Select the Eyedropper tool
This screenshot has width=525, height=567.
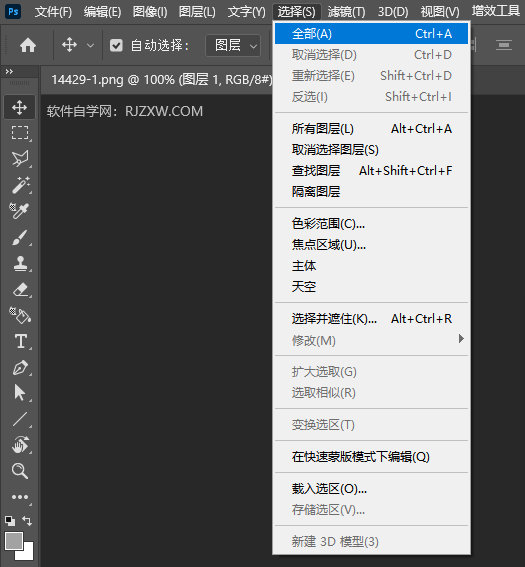(x=19, y=211)
